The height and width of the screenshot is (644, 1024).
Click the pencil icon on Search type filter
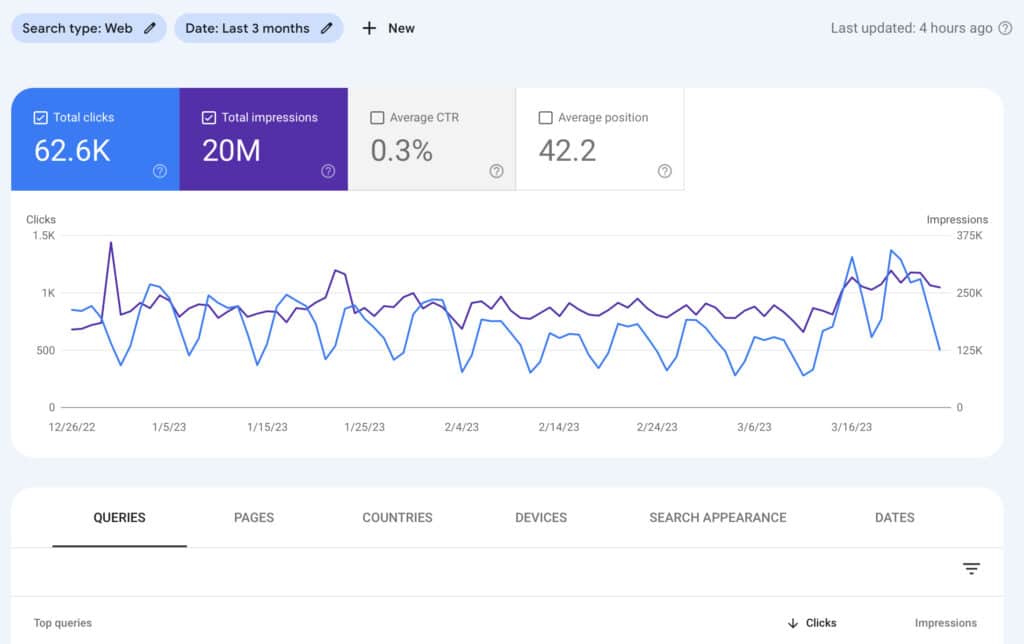pyautogui.click(x=150, y=28)
